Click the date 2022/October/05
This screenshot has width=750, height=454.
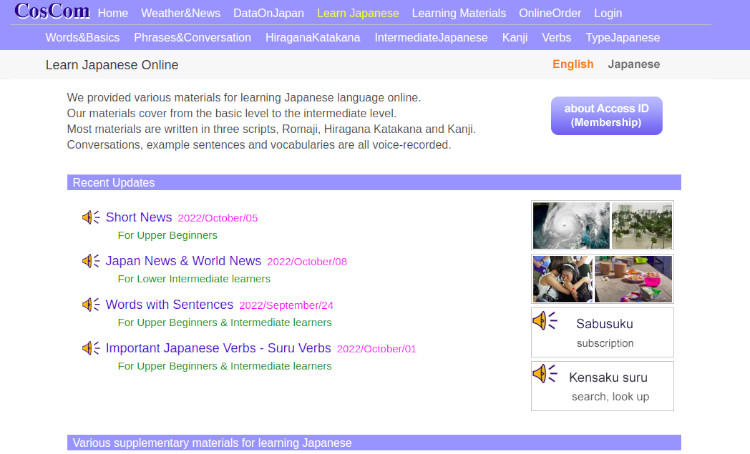point(218,218)
